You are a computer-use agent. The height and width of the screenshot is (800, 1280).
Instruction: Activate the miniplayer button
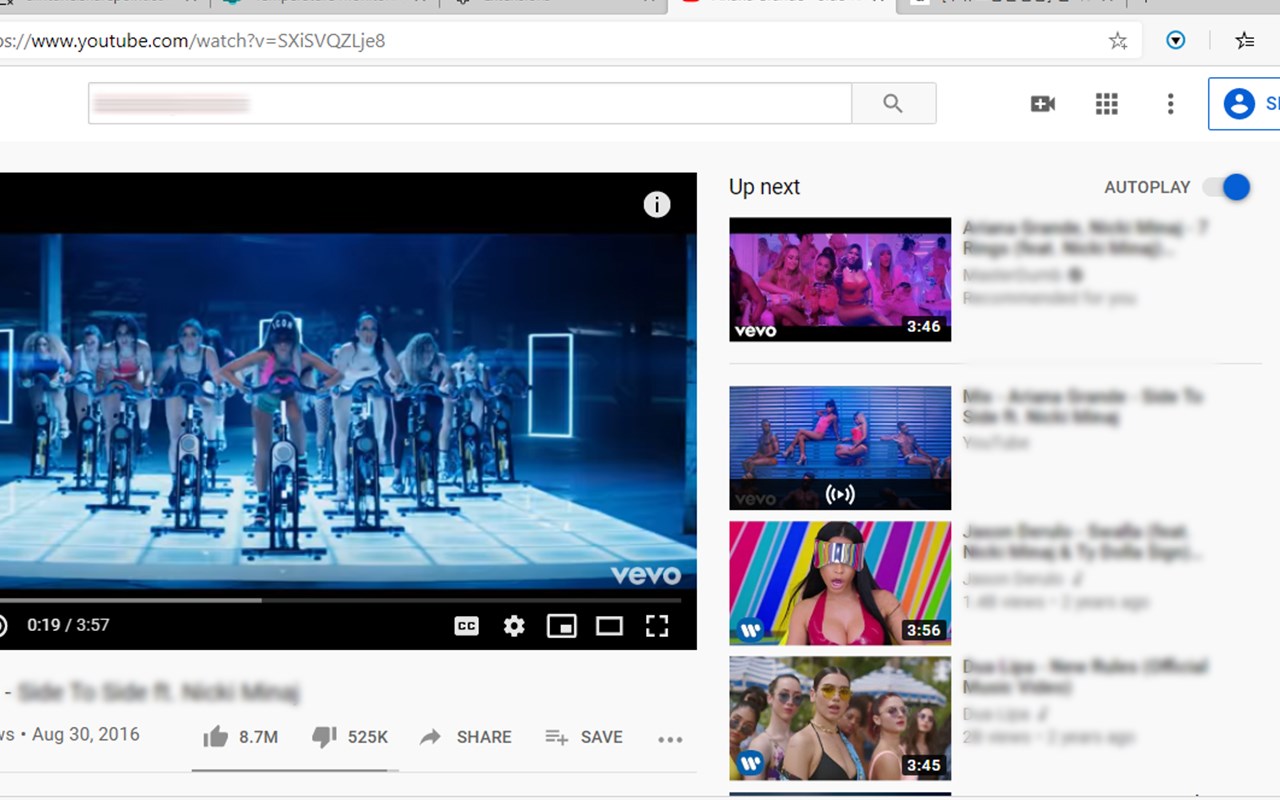pos(562,626)
